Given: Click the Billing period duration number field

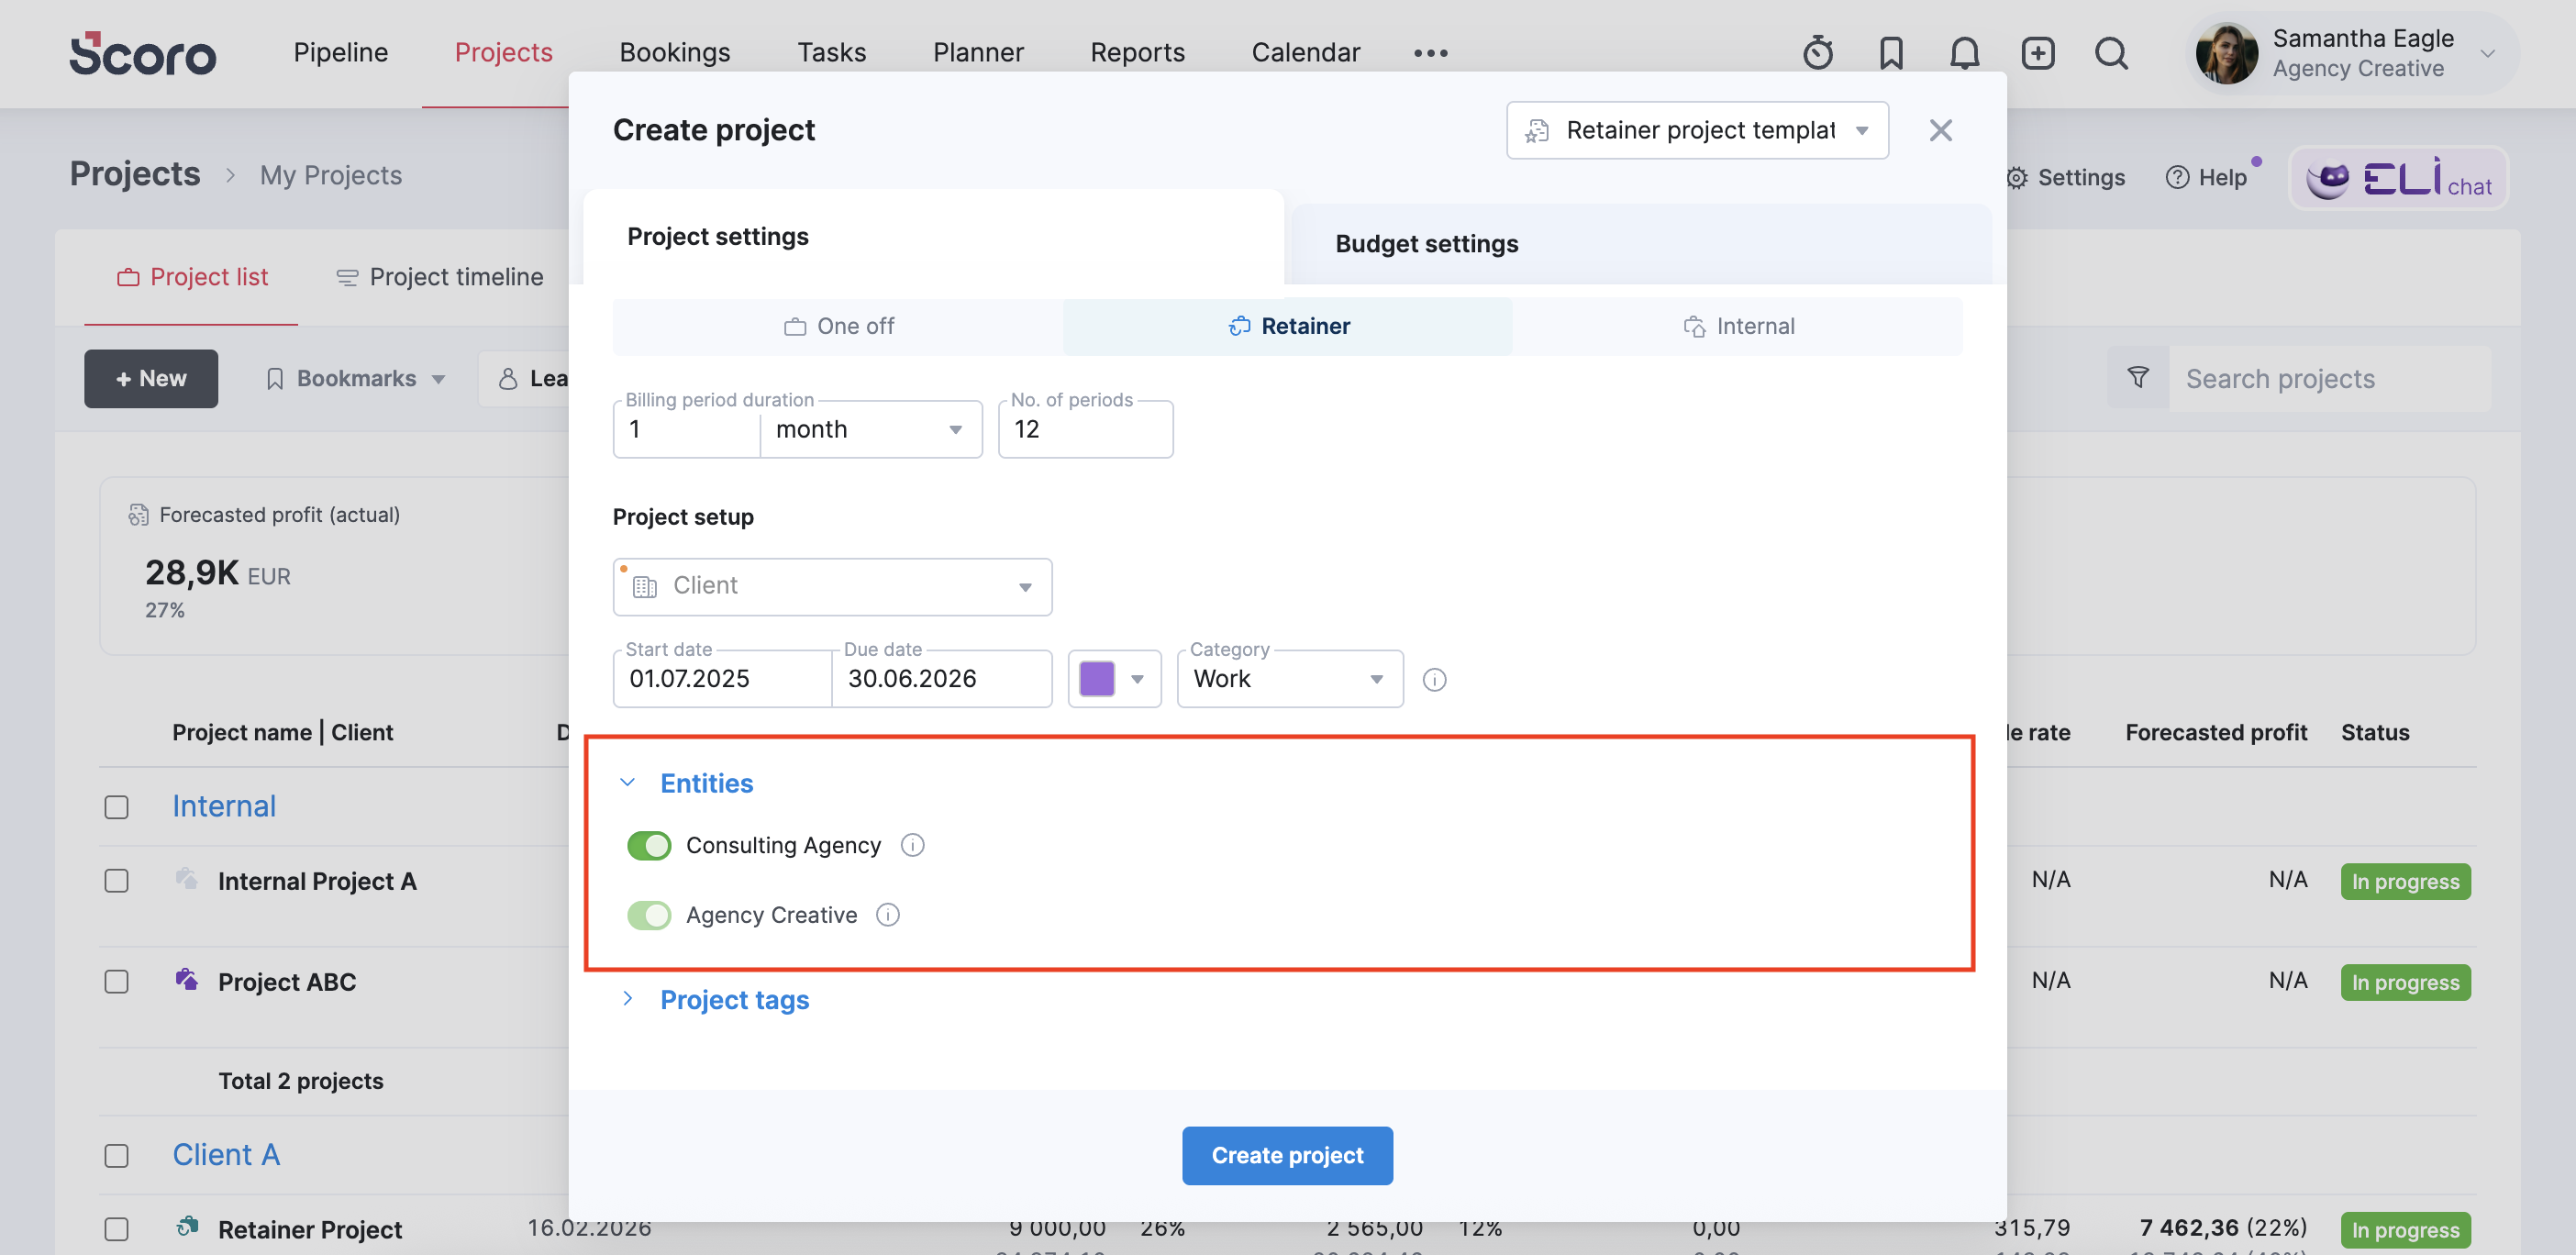Looking at the screenshot, I should coord(686,429).
